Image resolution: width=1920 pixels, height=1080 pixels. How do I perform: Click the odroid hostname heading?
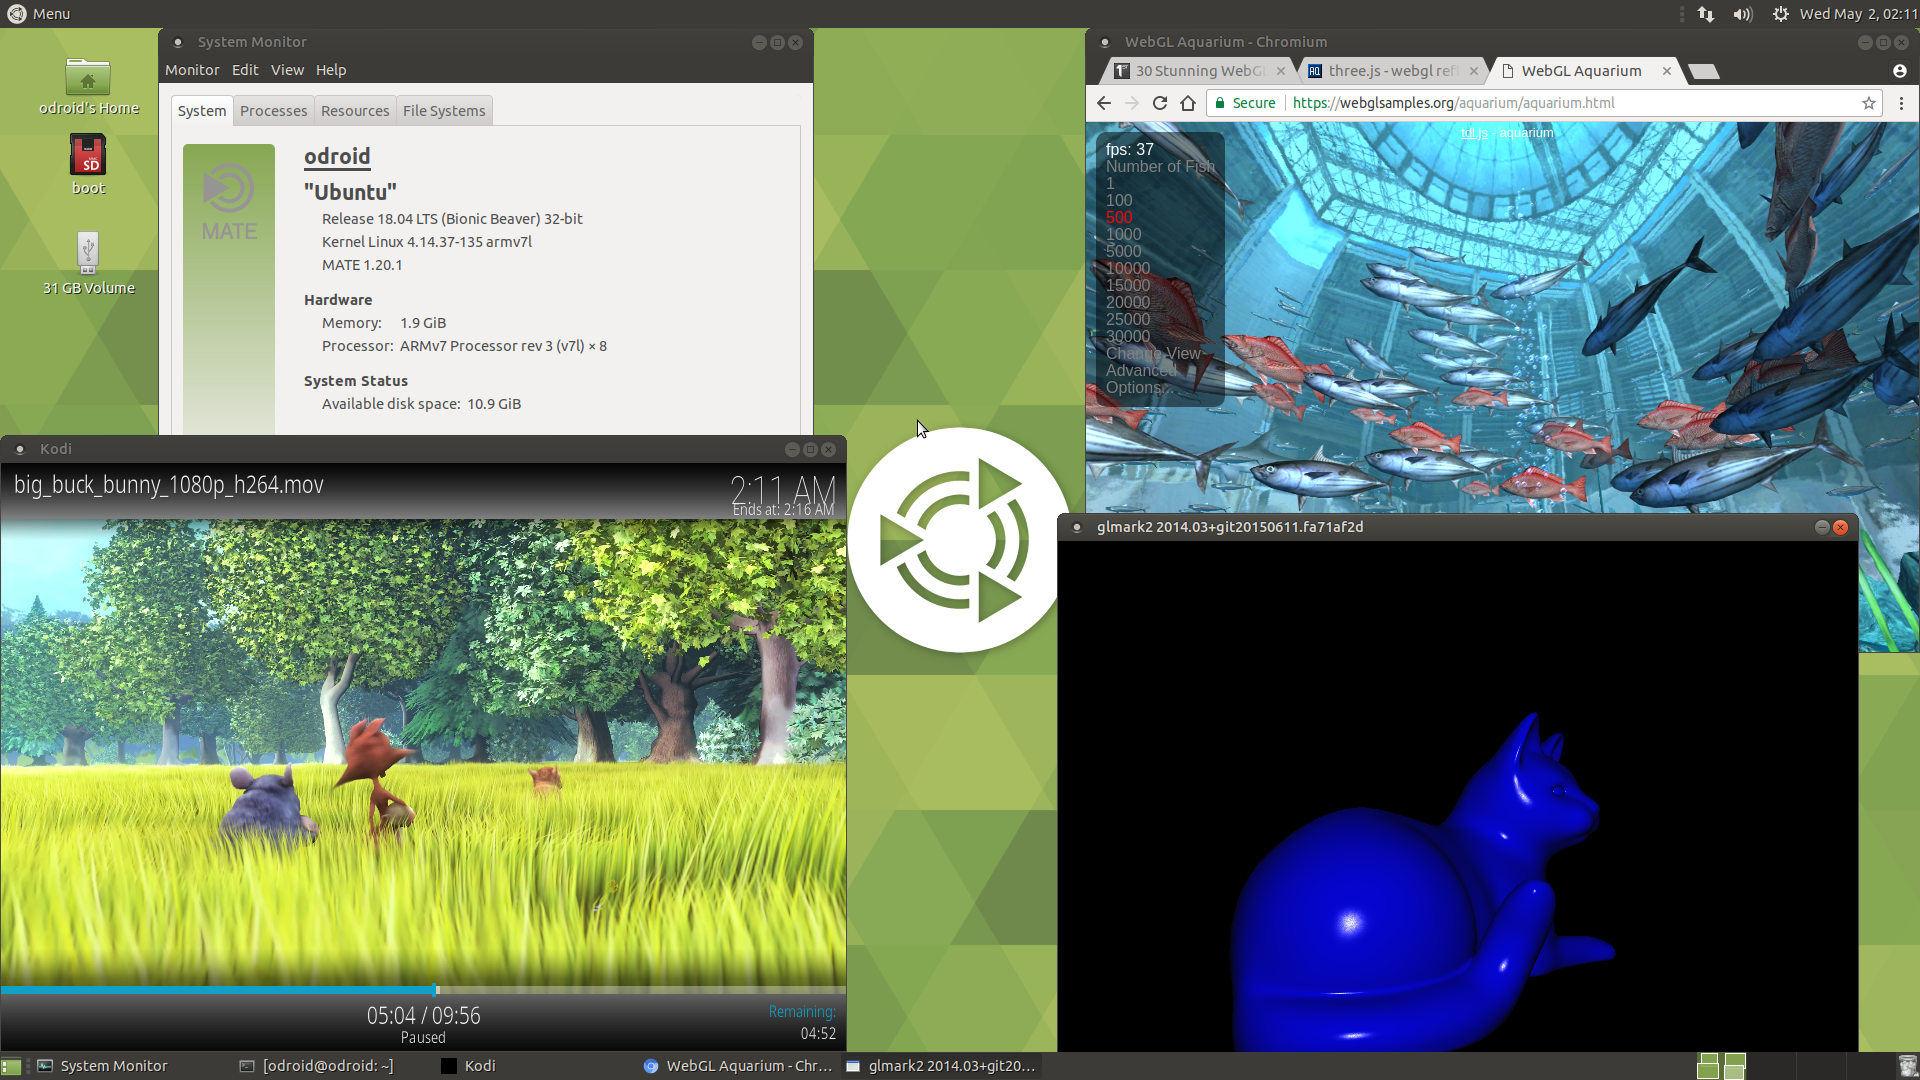tap(337, 157)
